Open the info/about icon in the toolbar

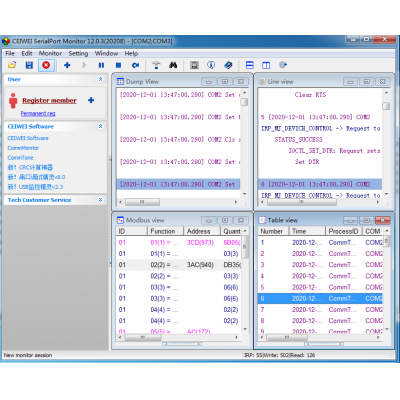(x=211, y=65)
